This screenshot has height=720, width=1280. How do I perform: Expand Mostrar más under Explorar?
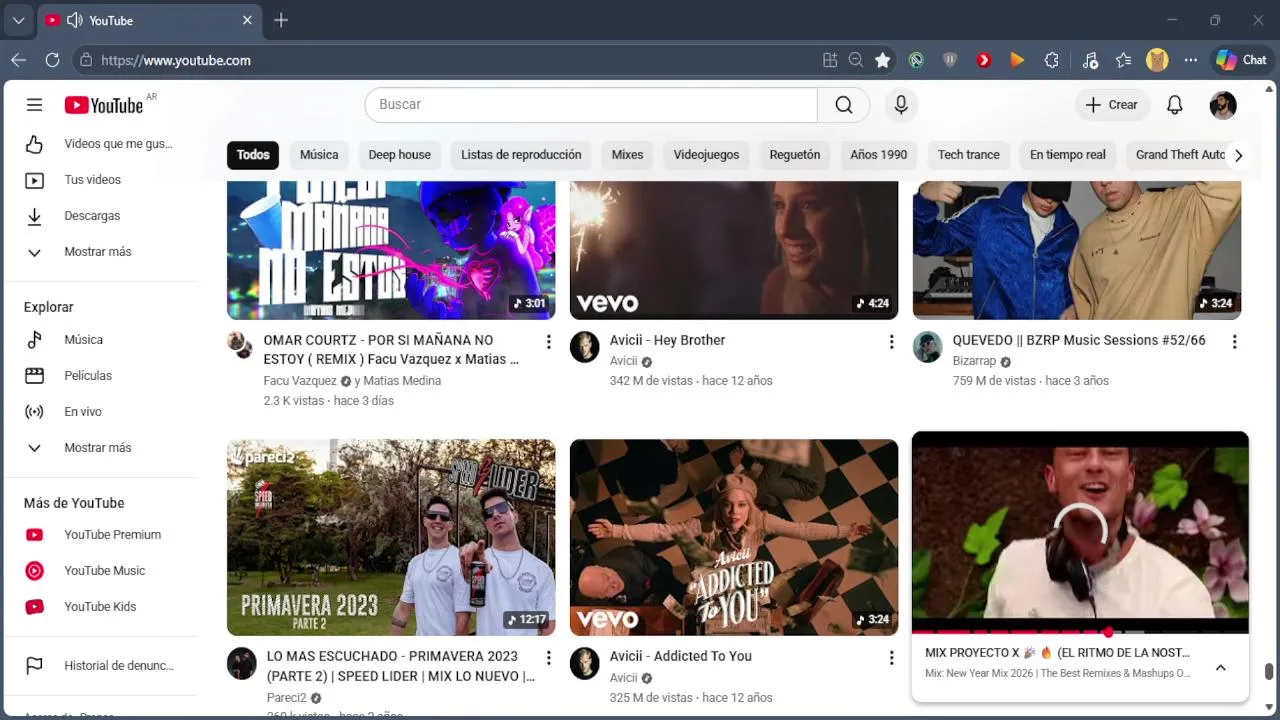click(x=100, y=448)
